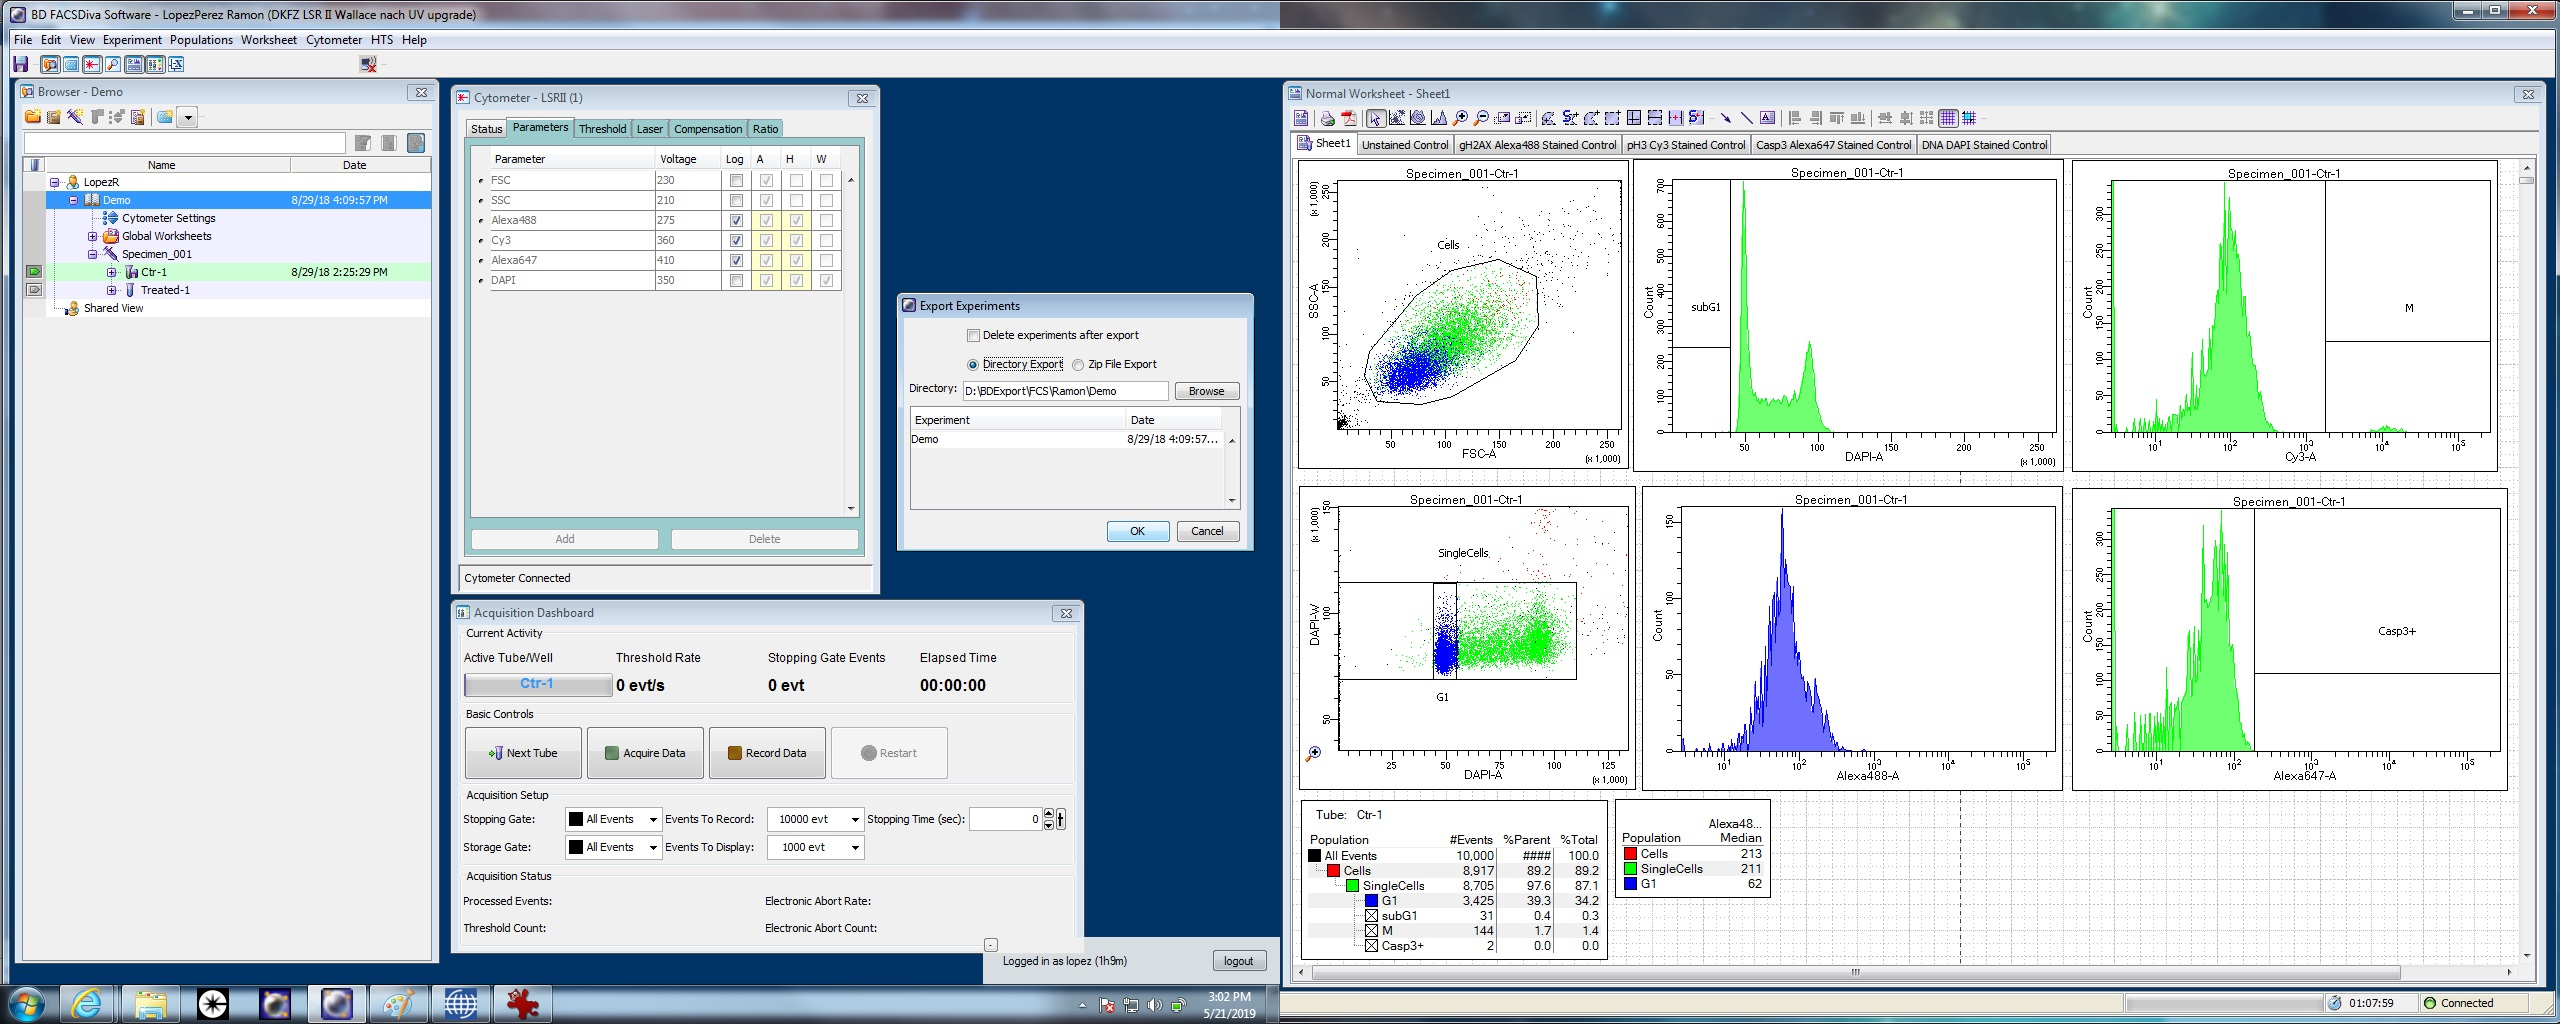Open Internet Explorer from the taskbar
The height and width of the screenshot is (1024, 2560).
(86, 1003)
